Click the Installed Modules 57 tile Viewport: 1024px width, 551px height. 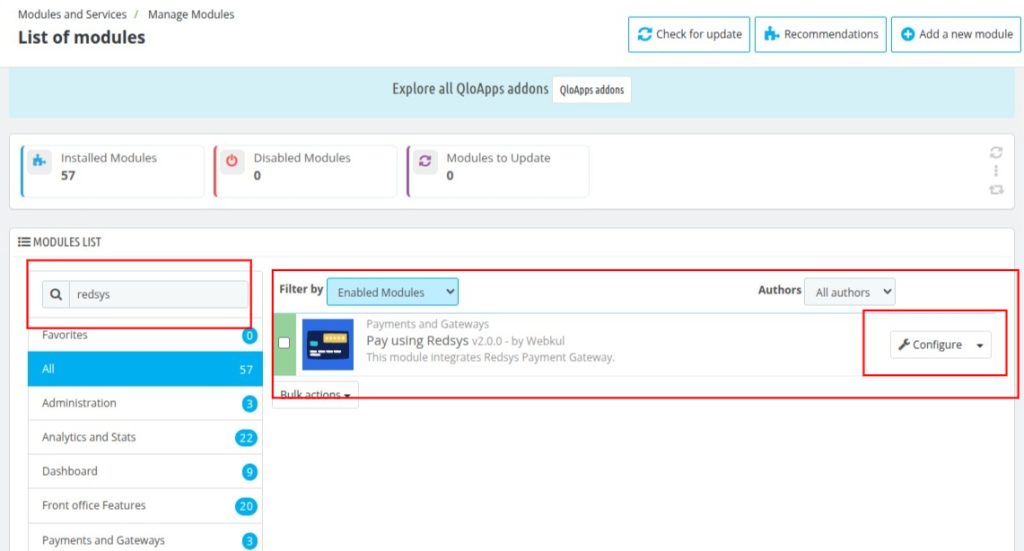coord(112,171)
